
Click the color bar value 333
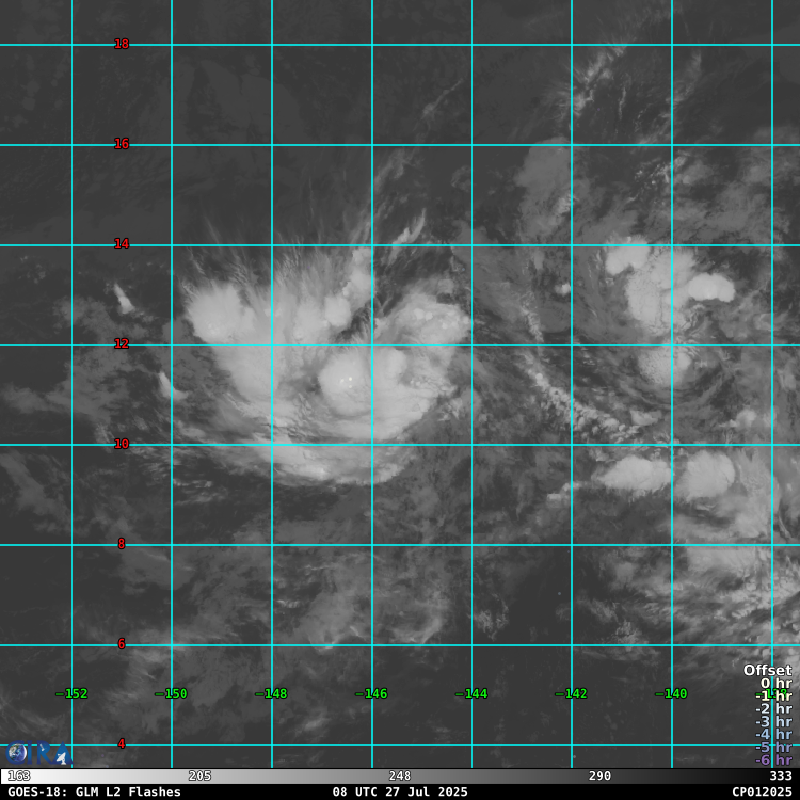pos(780,776)
